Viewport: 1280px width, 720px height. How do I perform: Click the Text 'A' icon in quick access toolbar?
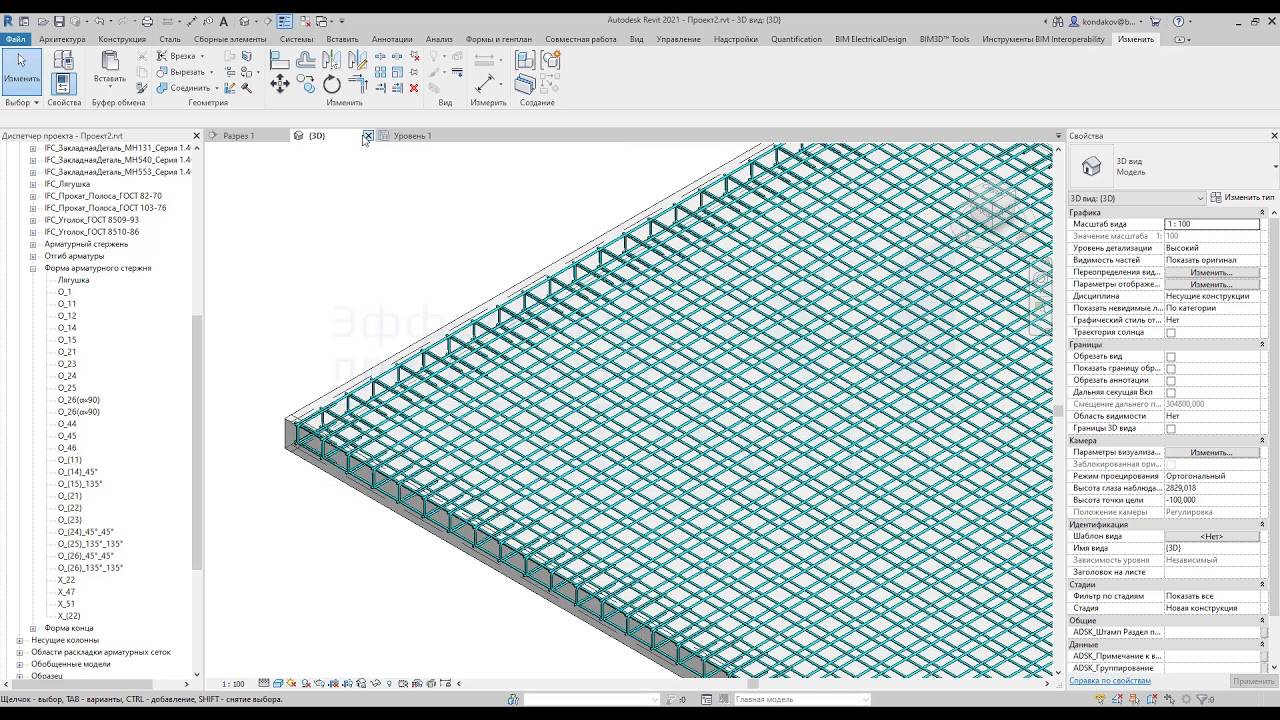(x=224, y=21)
